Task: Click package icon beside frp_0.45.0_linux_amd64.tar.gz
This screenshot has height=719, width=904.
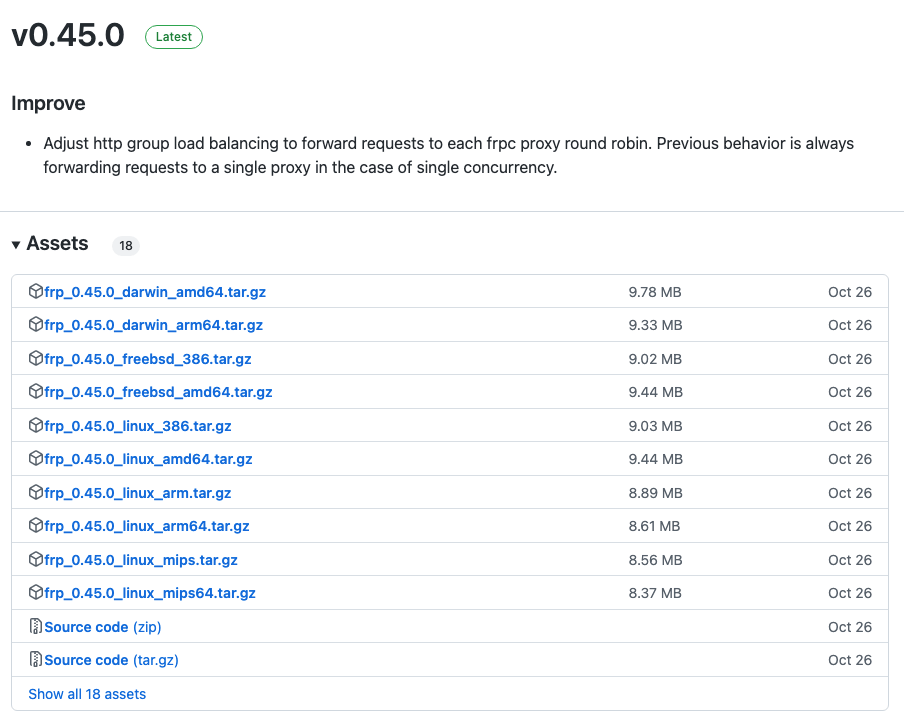Action: point(36,459)
